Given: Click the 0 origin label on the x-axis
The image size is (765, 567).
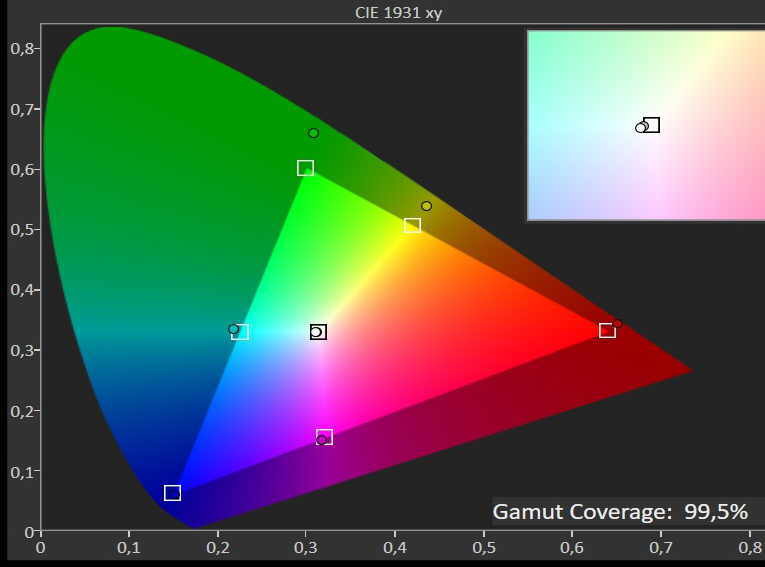Looking at the screenshot, I should pos(40,547).
